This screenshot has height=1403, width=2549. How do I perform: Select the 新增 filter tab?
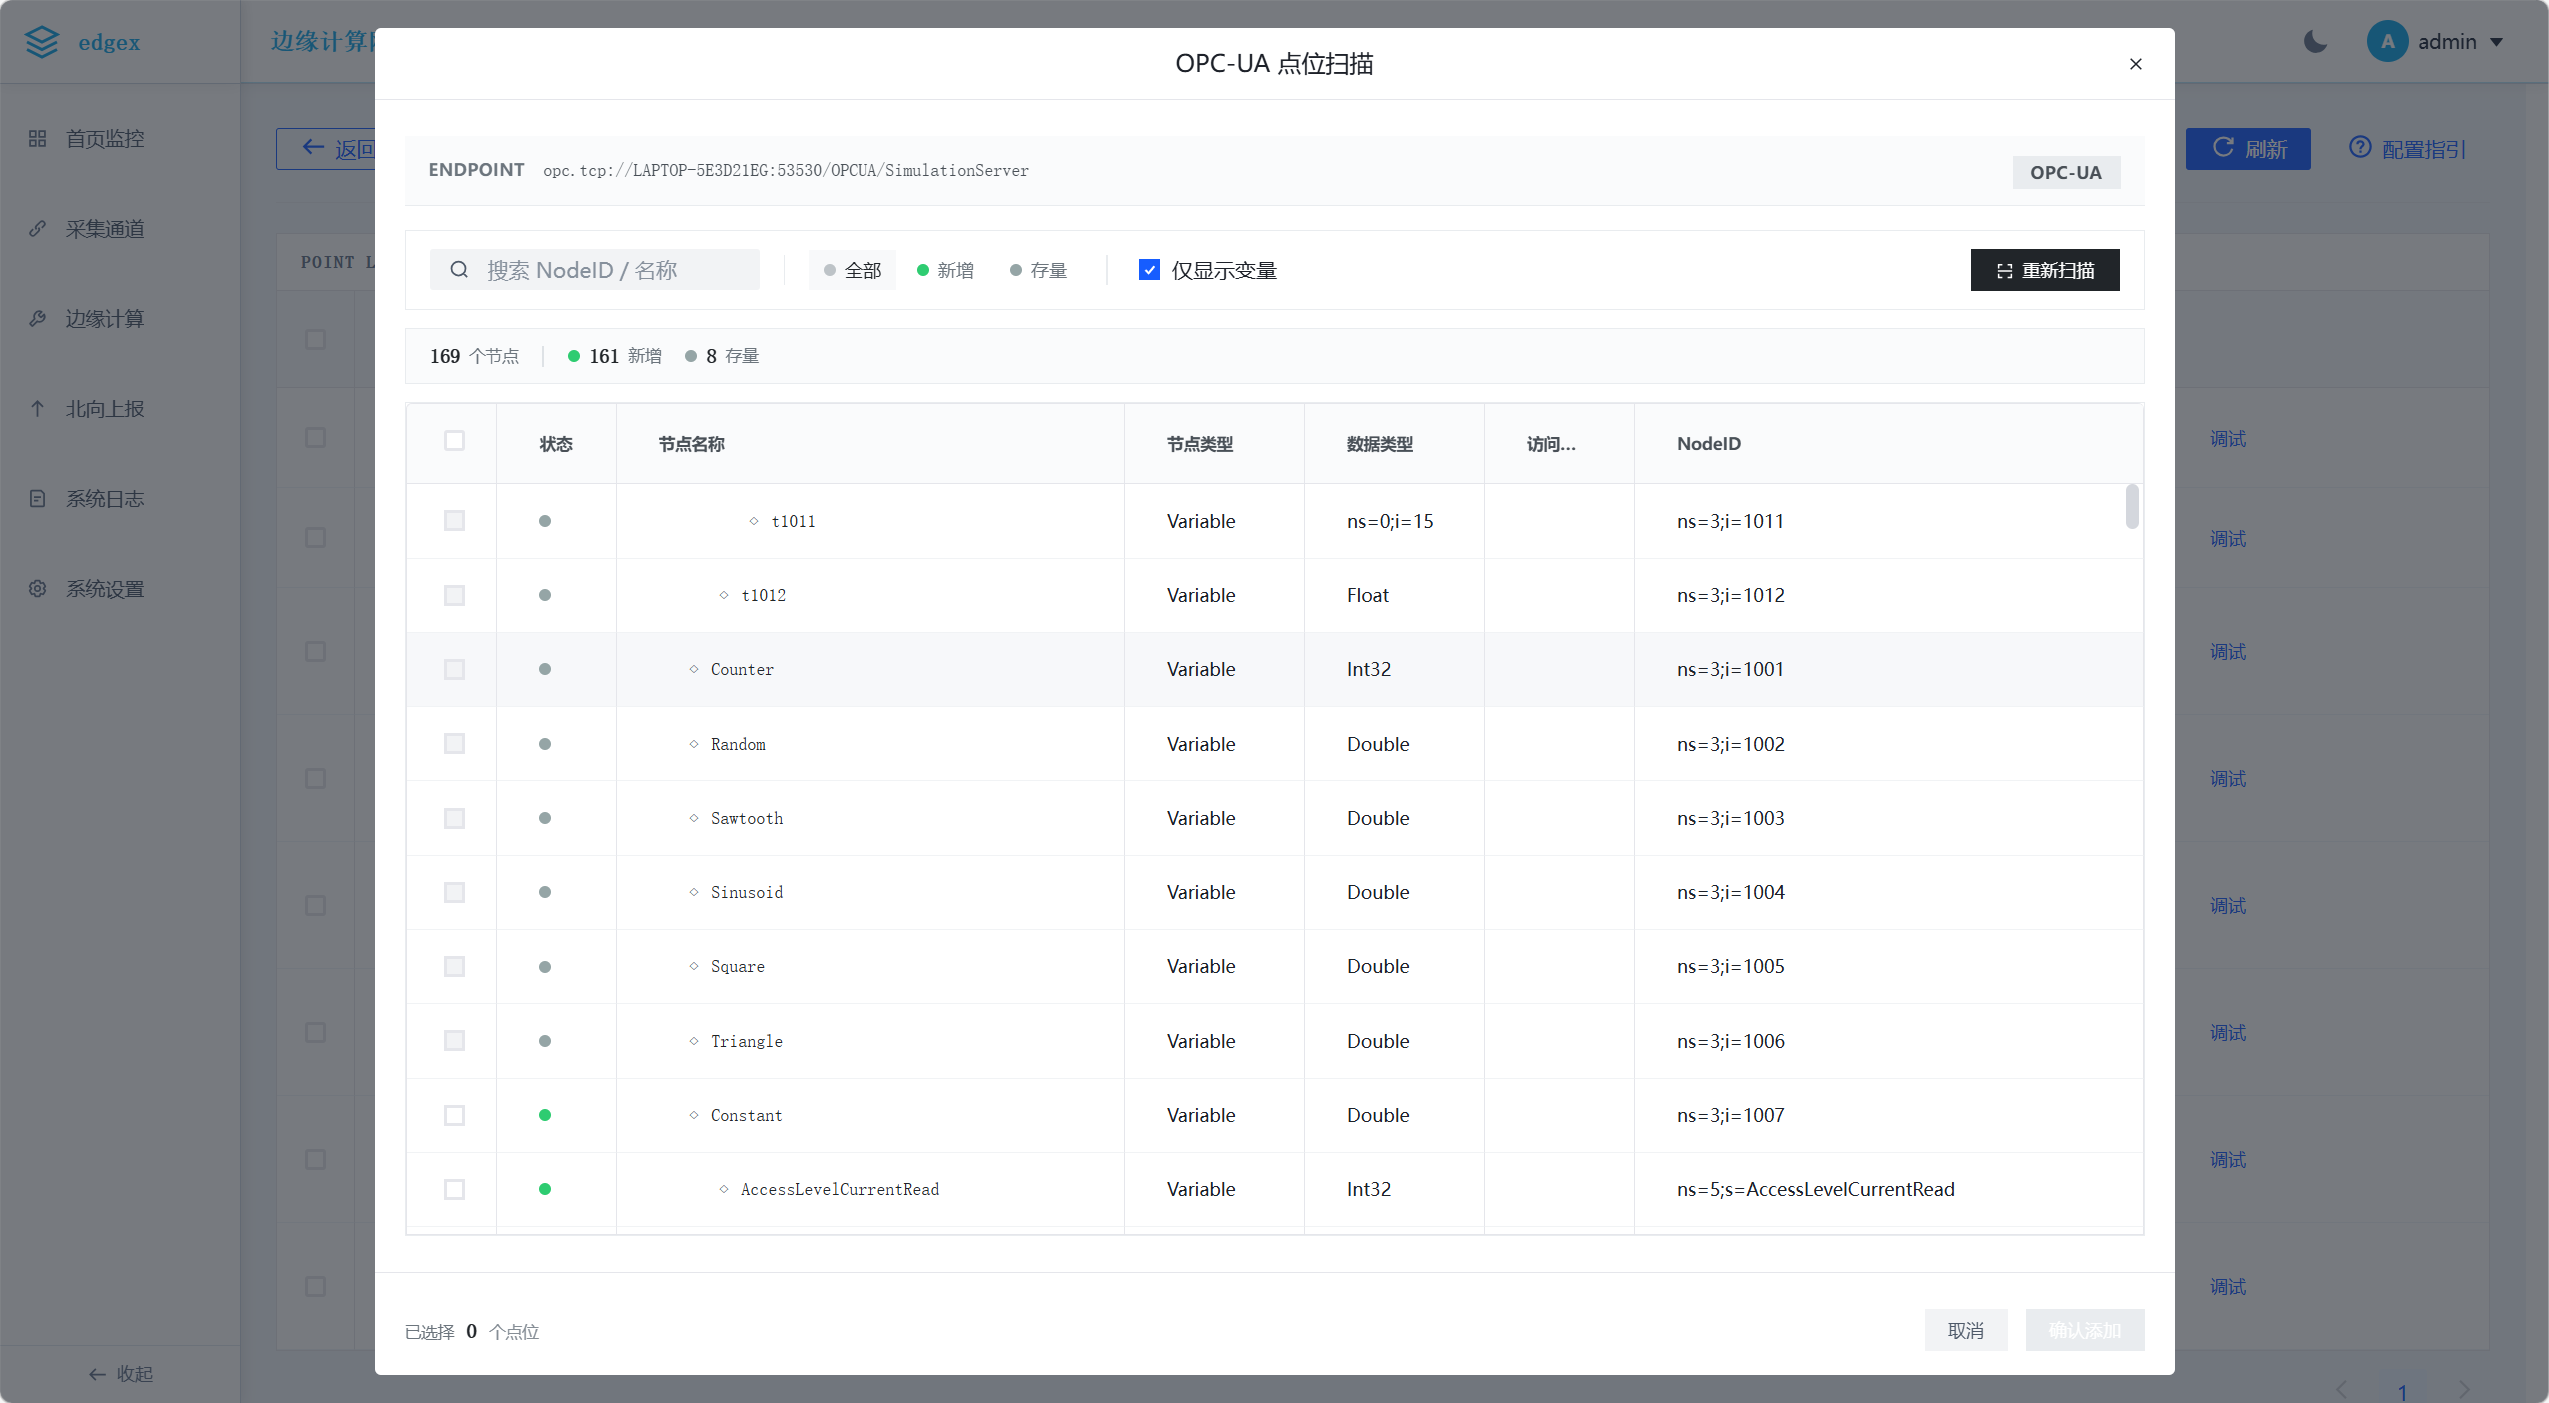point(945,270)
